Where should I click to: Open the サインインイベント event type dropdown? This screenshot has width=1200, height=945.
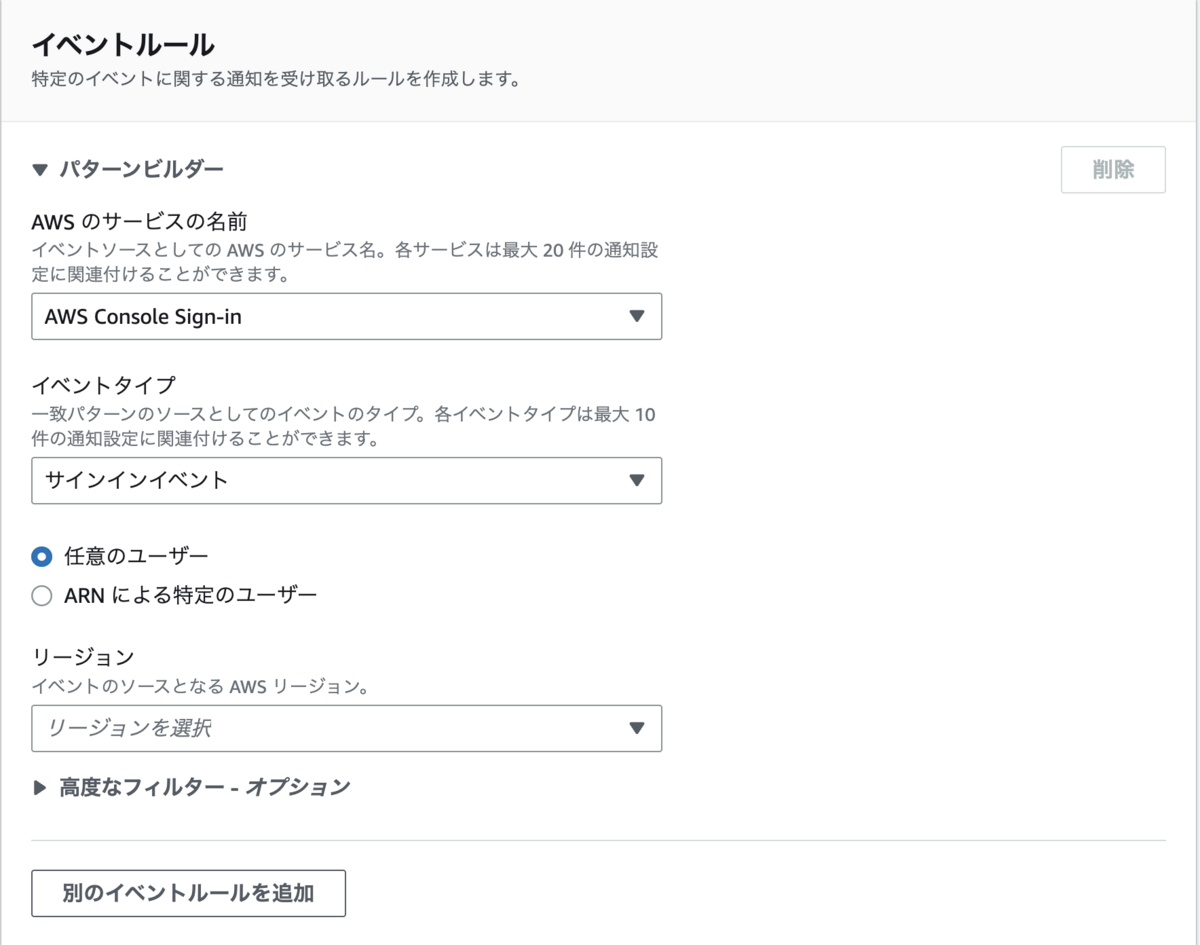[x=346, y=480]
